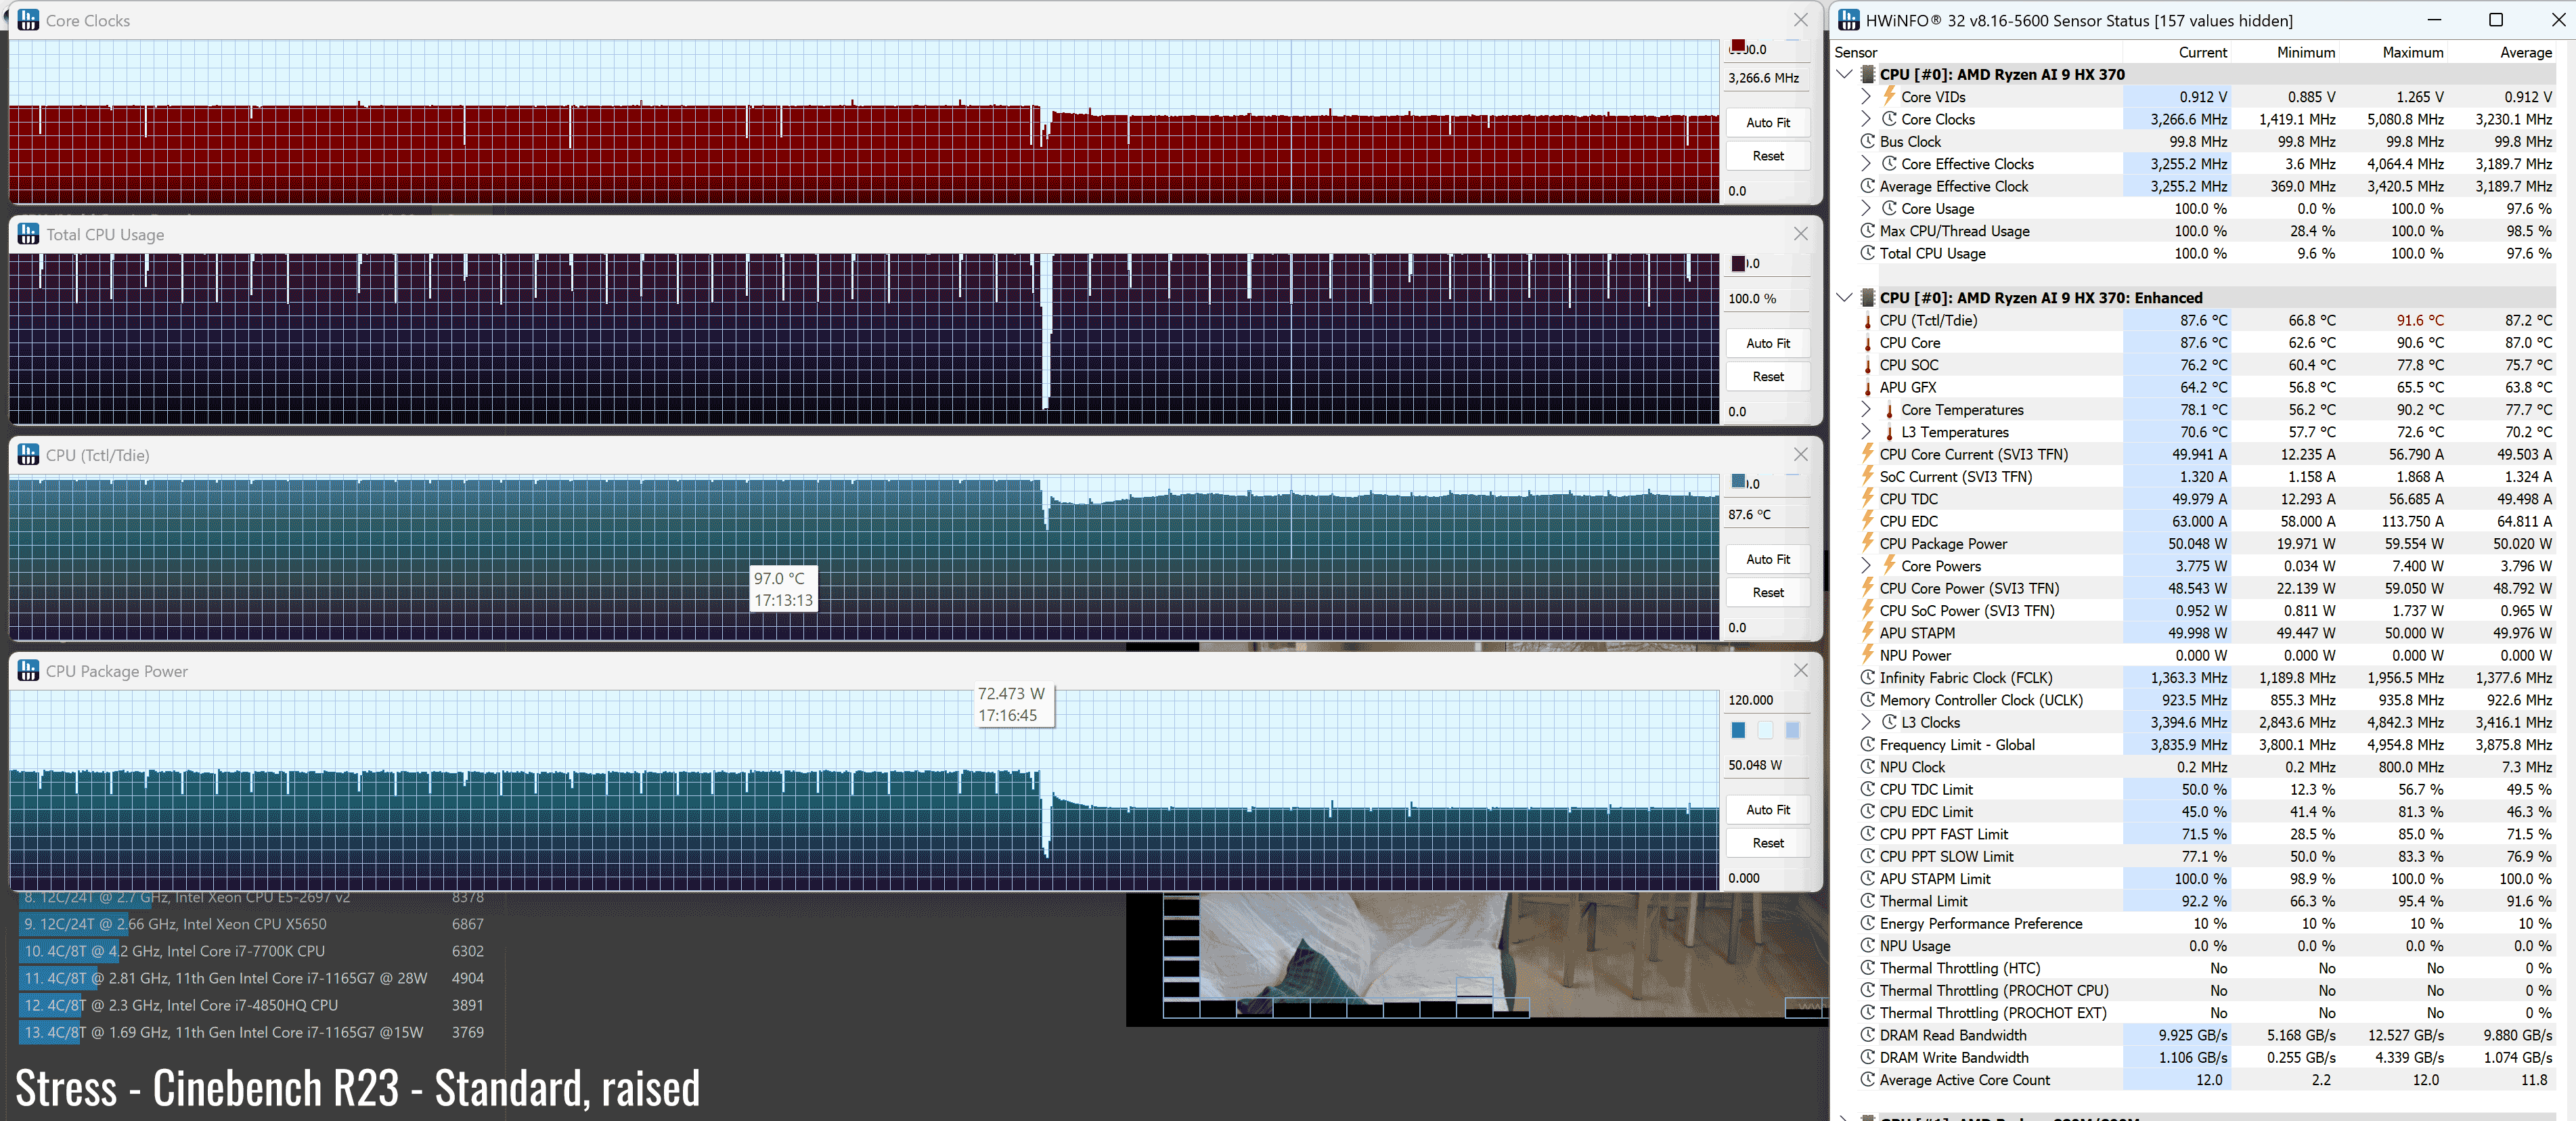Click the lightning icon next to CPU Package Power
The image size is (2576, 1121).
coord(1867,543)
